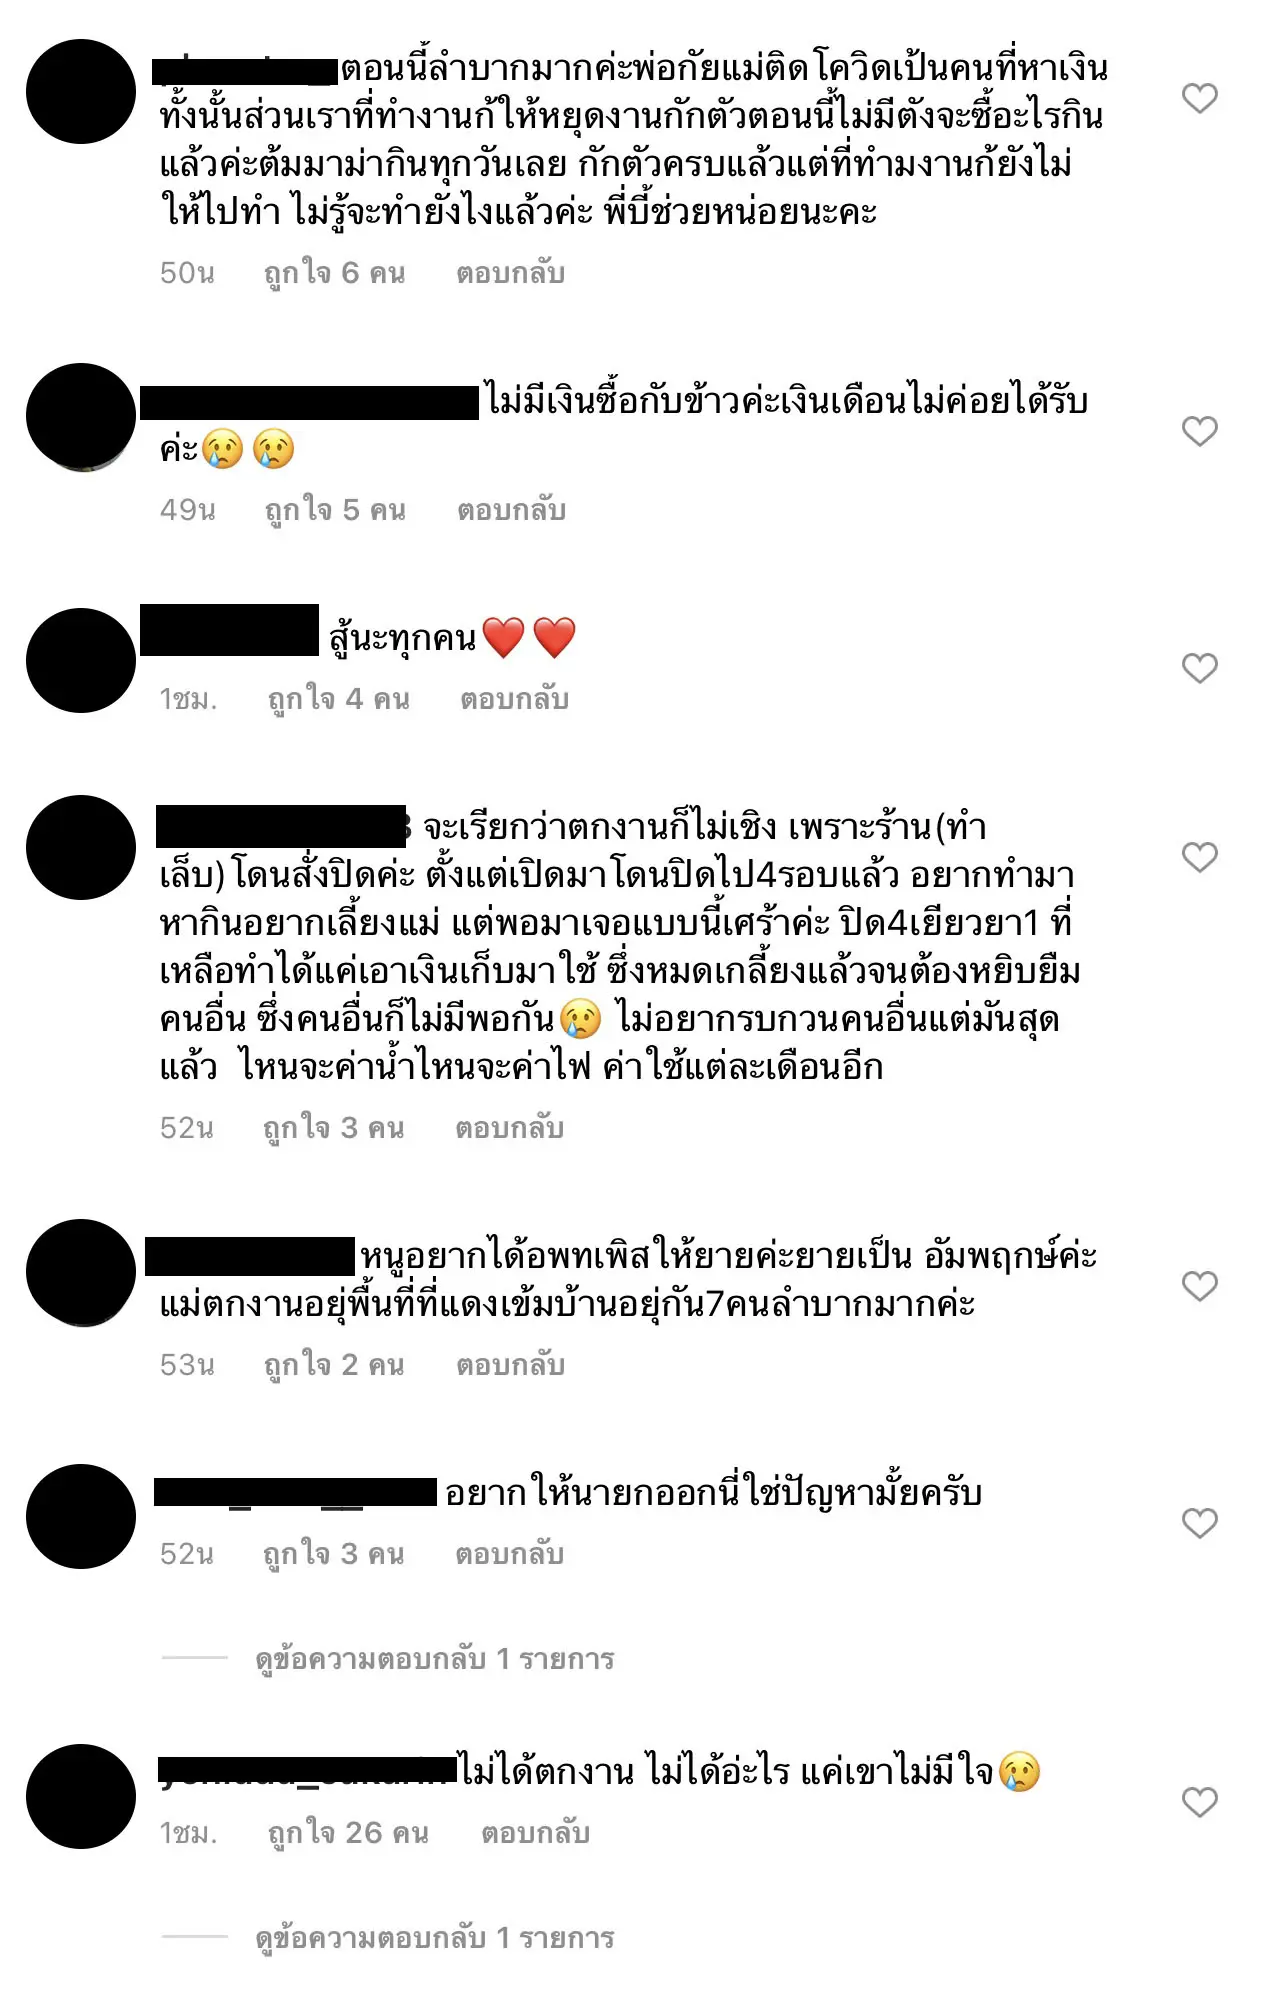
Task: Open the last commenter's profile picture
Action: pos(81,1797)
